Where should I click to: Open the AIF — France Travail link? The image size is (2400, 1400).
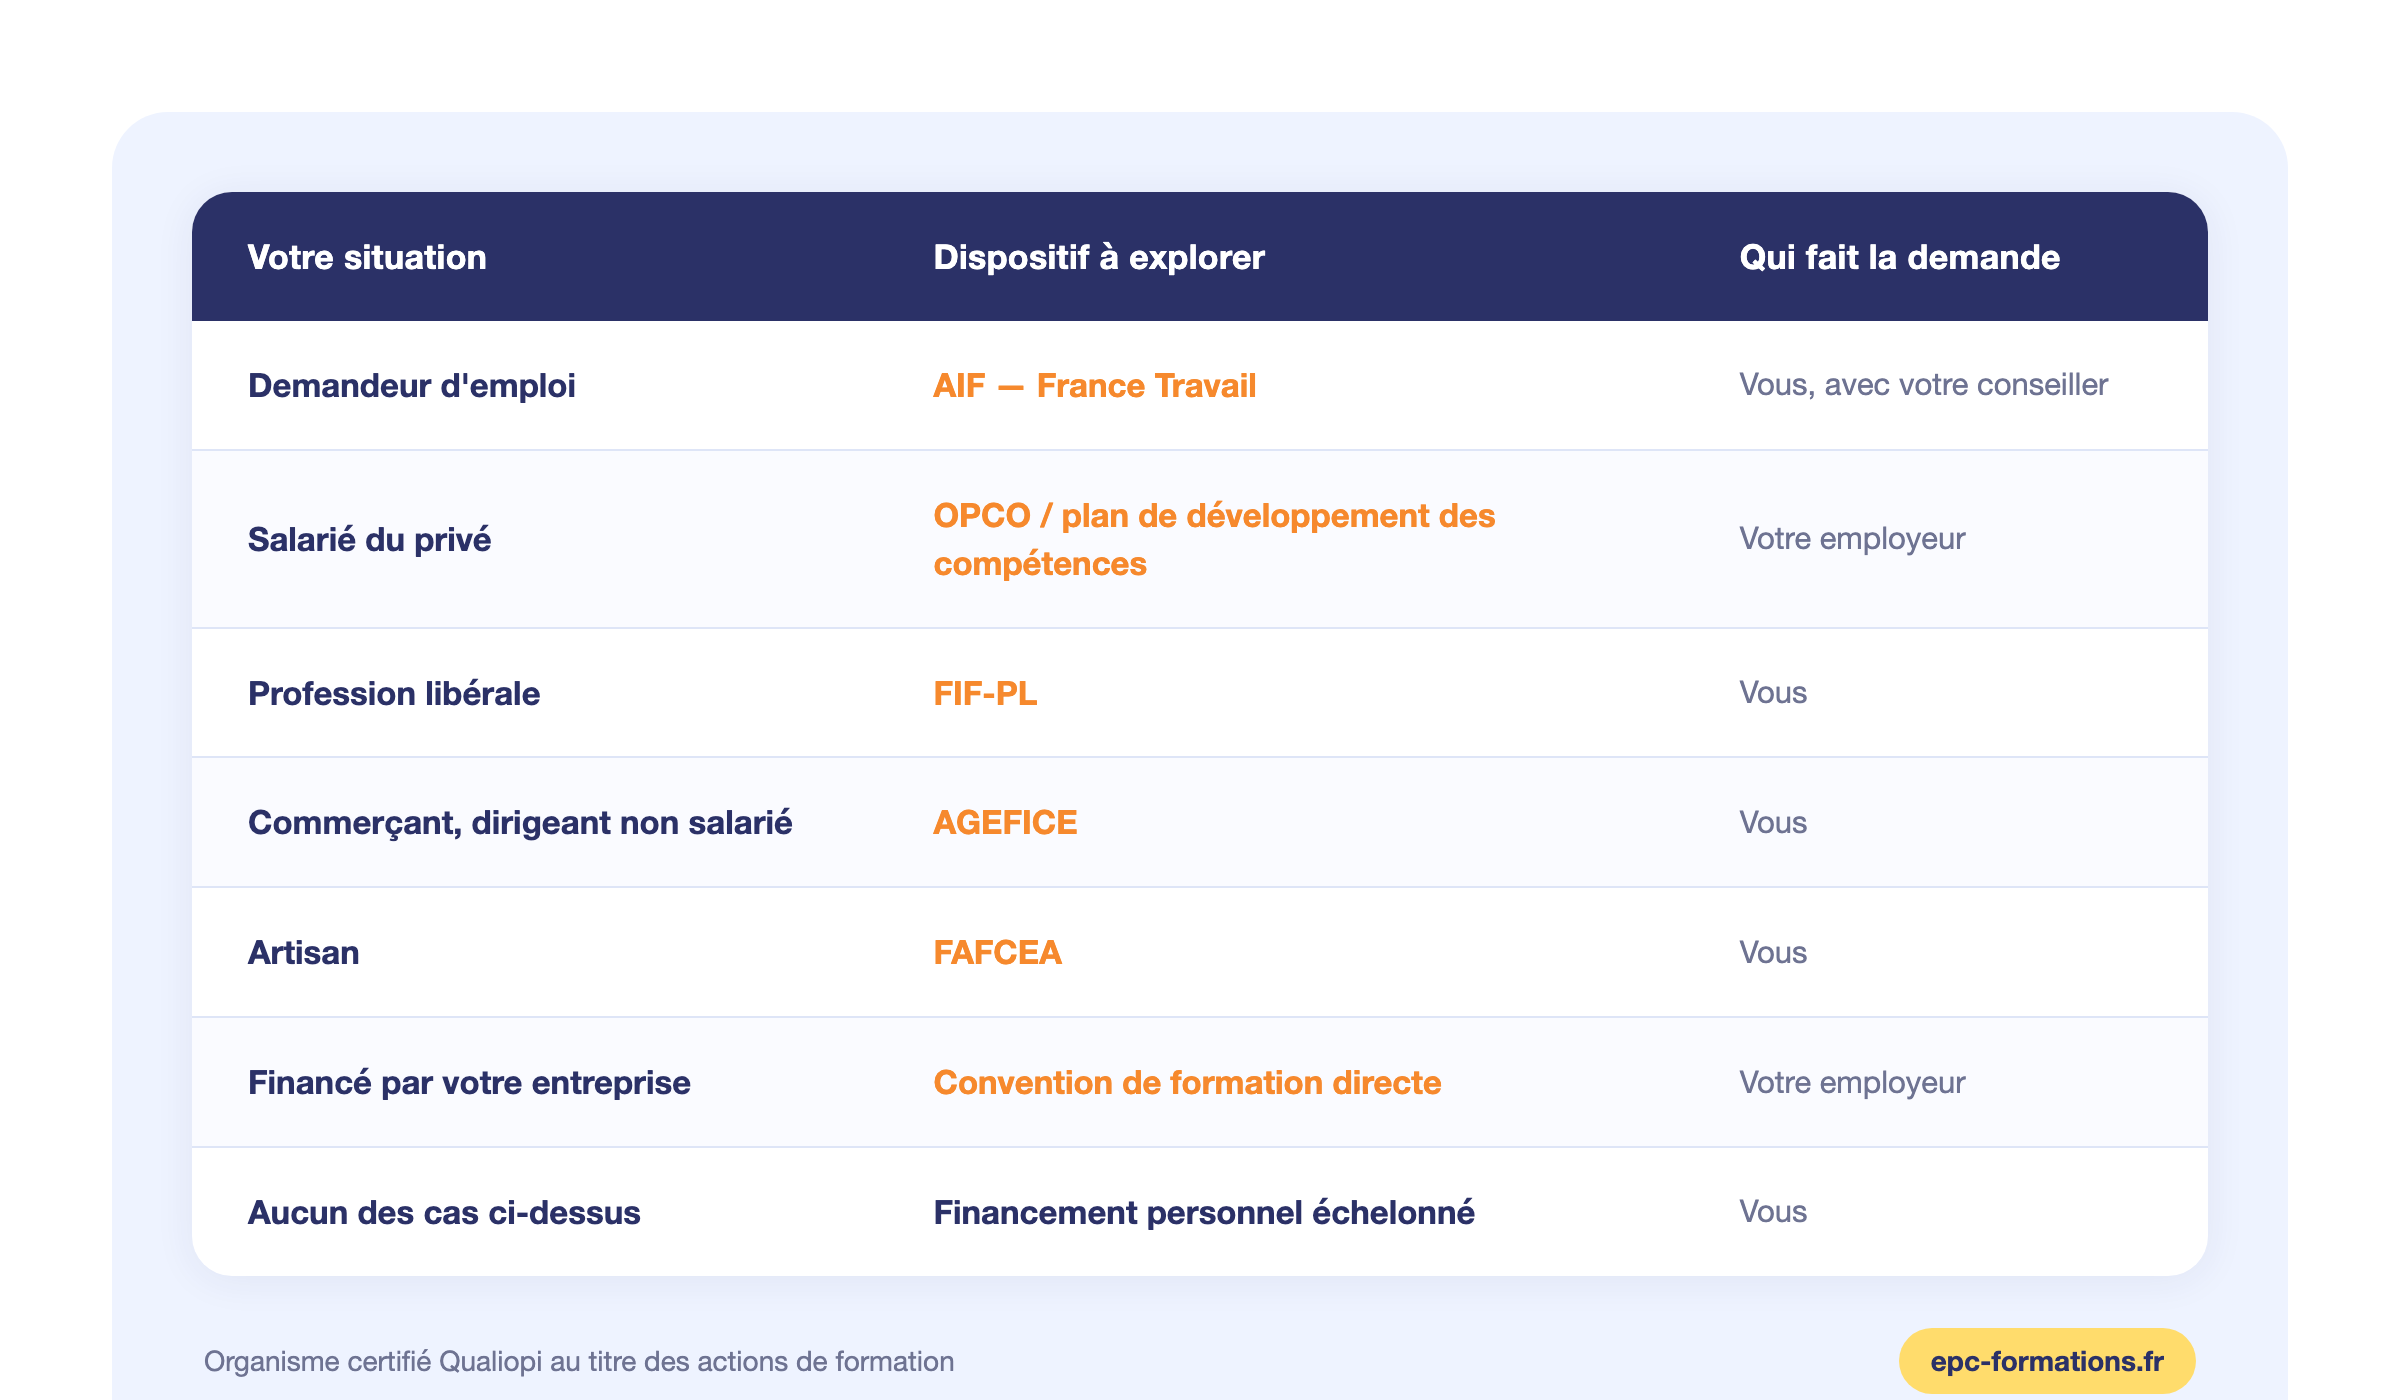click(1094, 386)
